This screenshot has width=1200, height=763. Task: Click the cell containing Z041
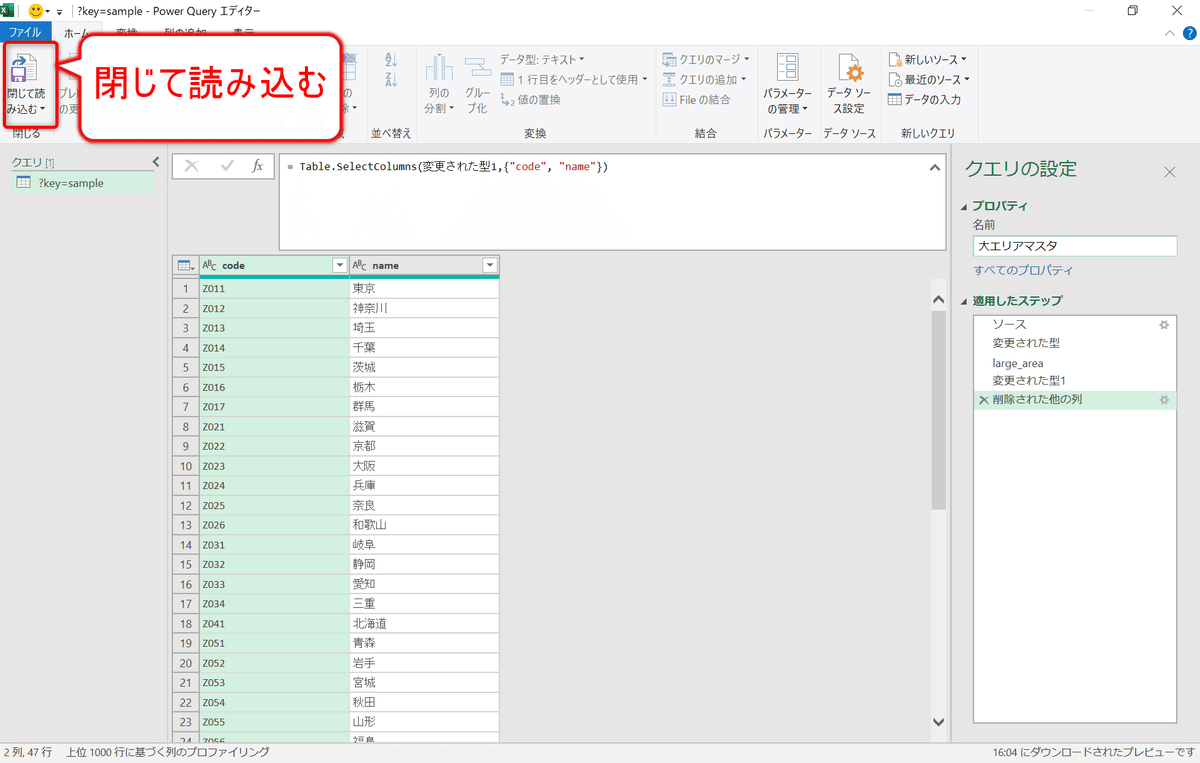[x=274, y=624]
